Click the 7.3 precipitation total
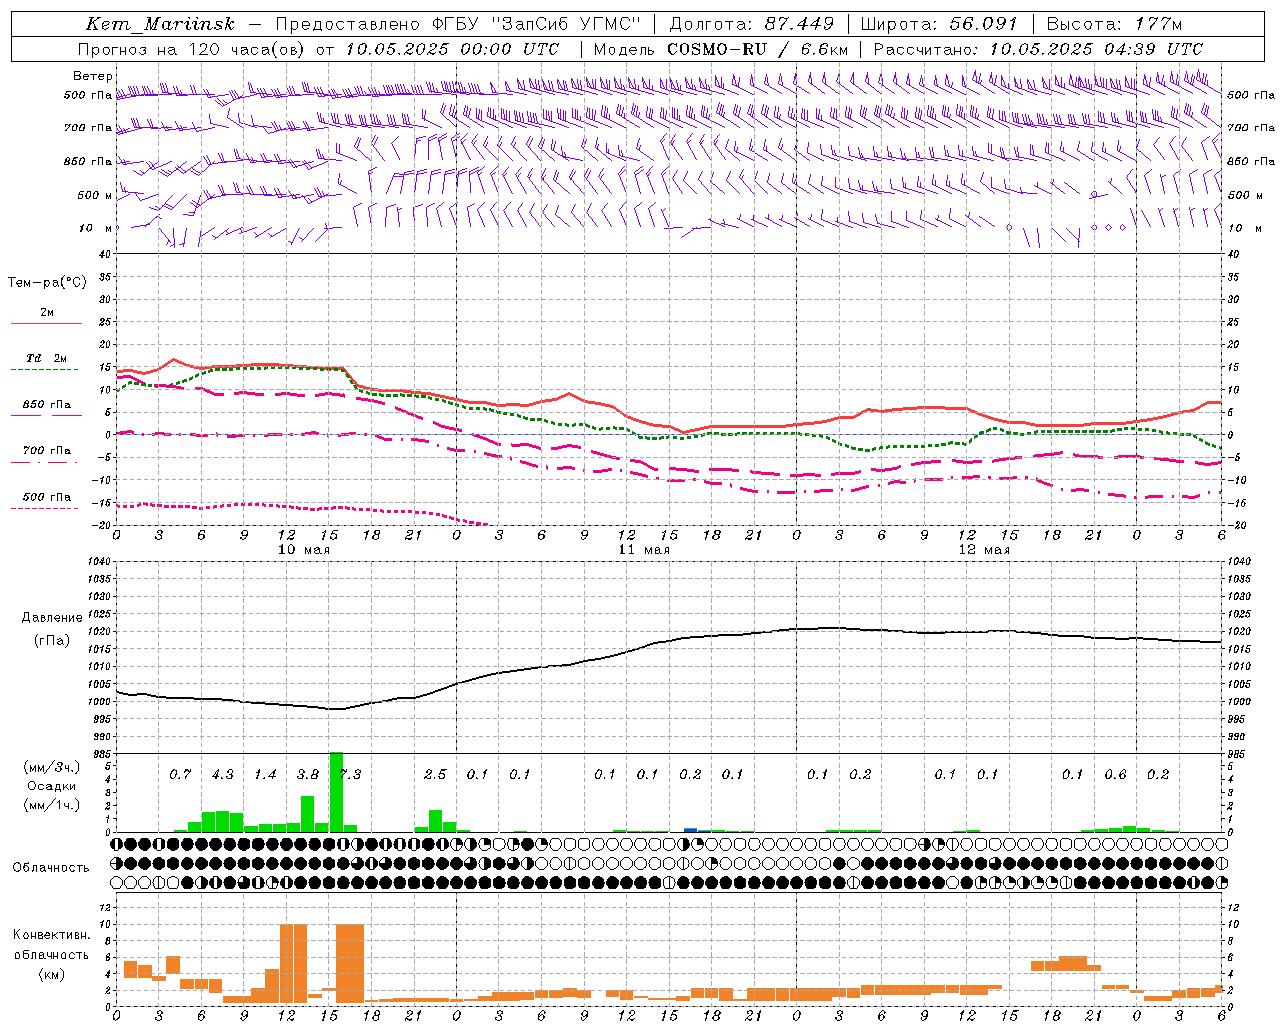Image resolution: width=1280 pixels, height=1024 pixels. tap(350, 774)
